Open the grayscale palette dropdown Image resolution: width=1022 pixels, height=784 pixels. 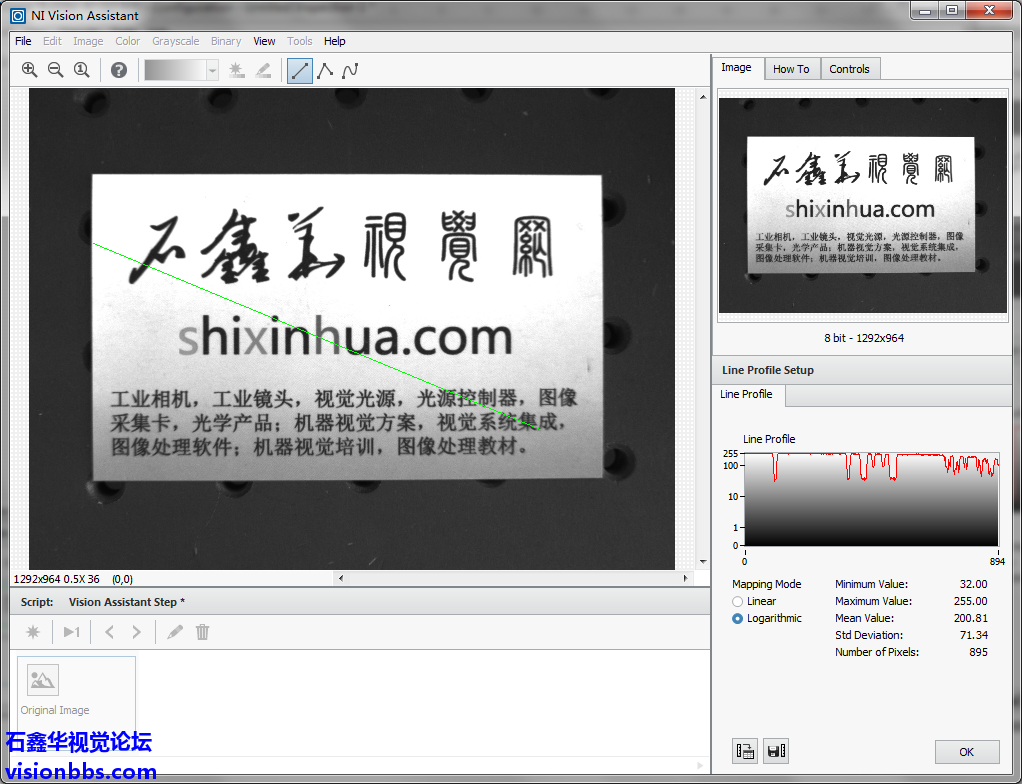coord(212,70)
